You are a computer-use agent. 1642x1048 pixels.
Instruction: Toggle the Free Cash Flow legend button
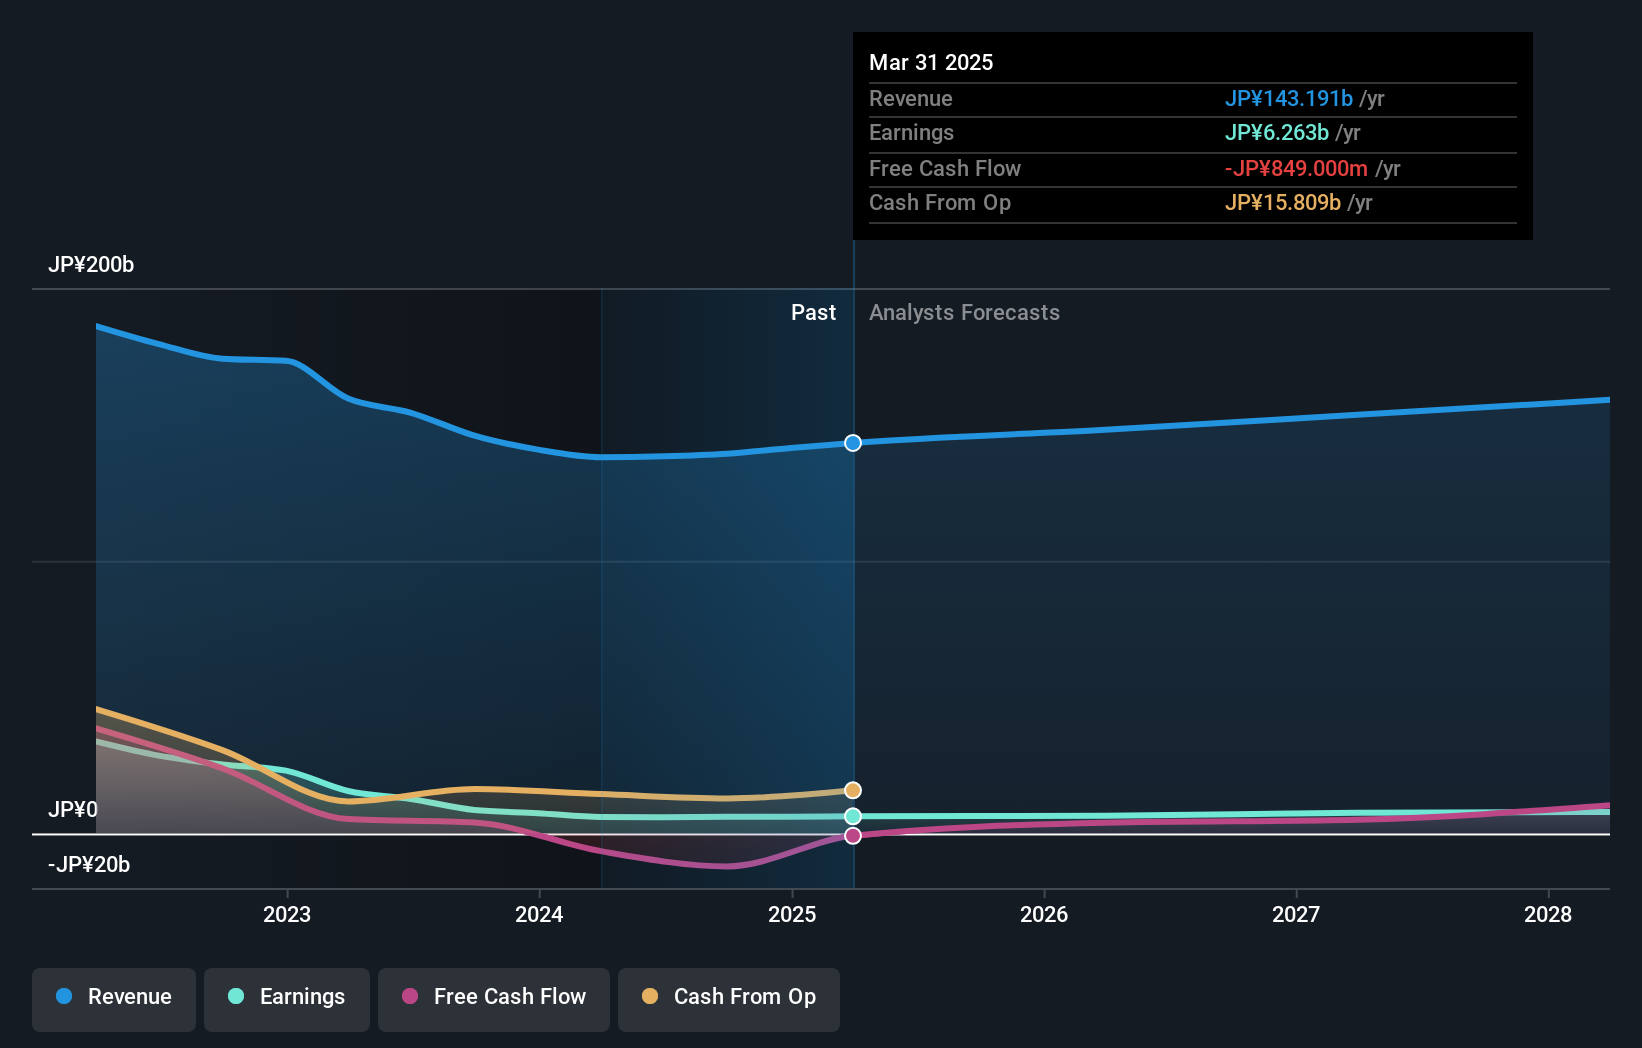click(494, 999)
